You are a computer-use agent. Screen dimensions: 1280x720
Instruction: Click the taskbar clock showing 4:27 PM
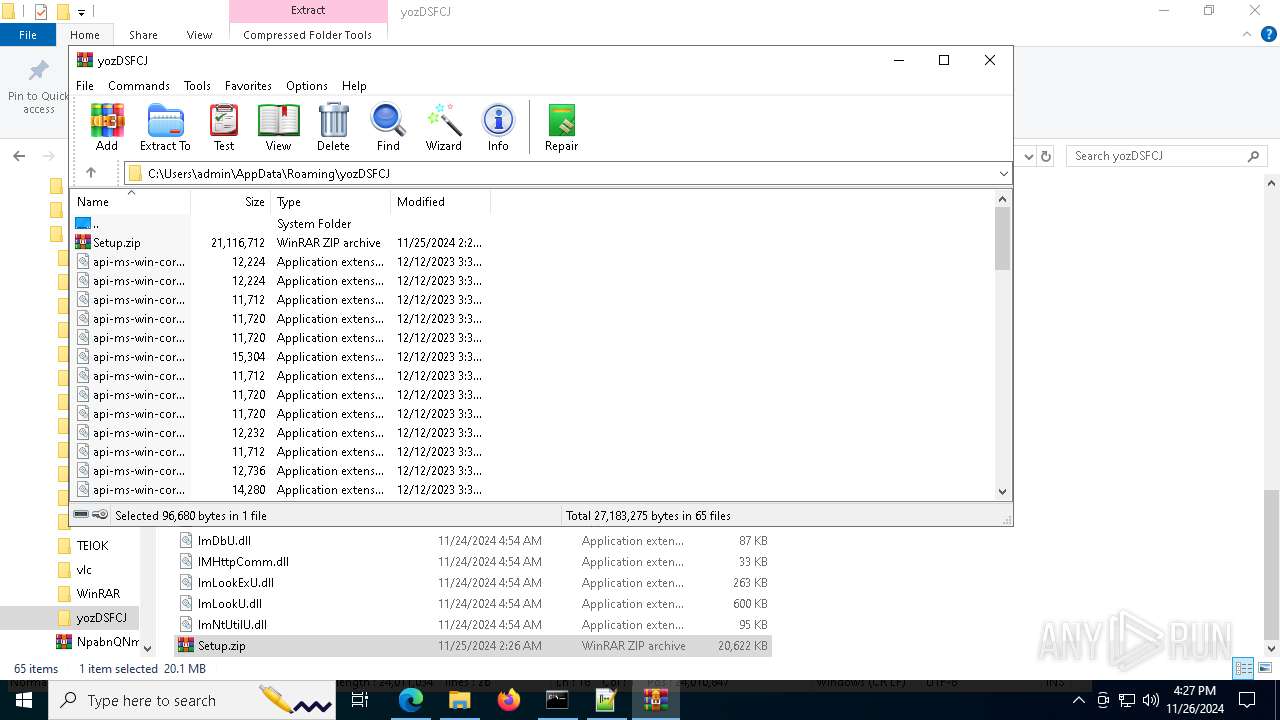pos(1194,700)
